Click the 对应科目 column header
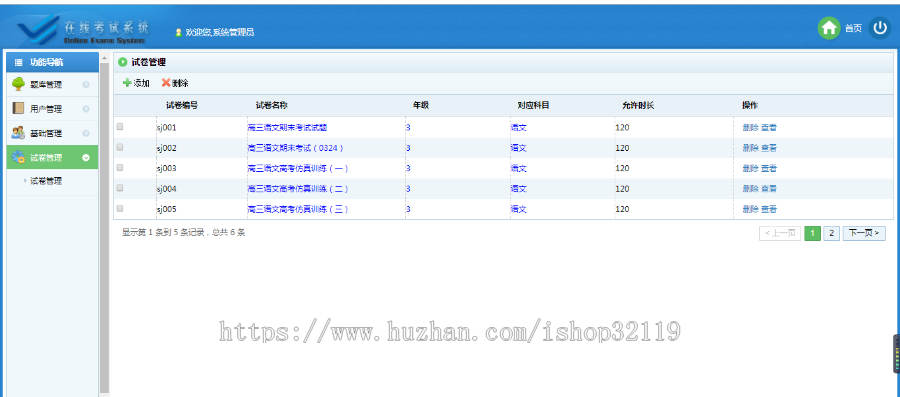Image resolution: width=900 pixels, height=397 pixels. click(533, 106)
